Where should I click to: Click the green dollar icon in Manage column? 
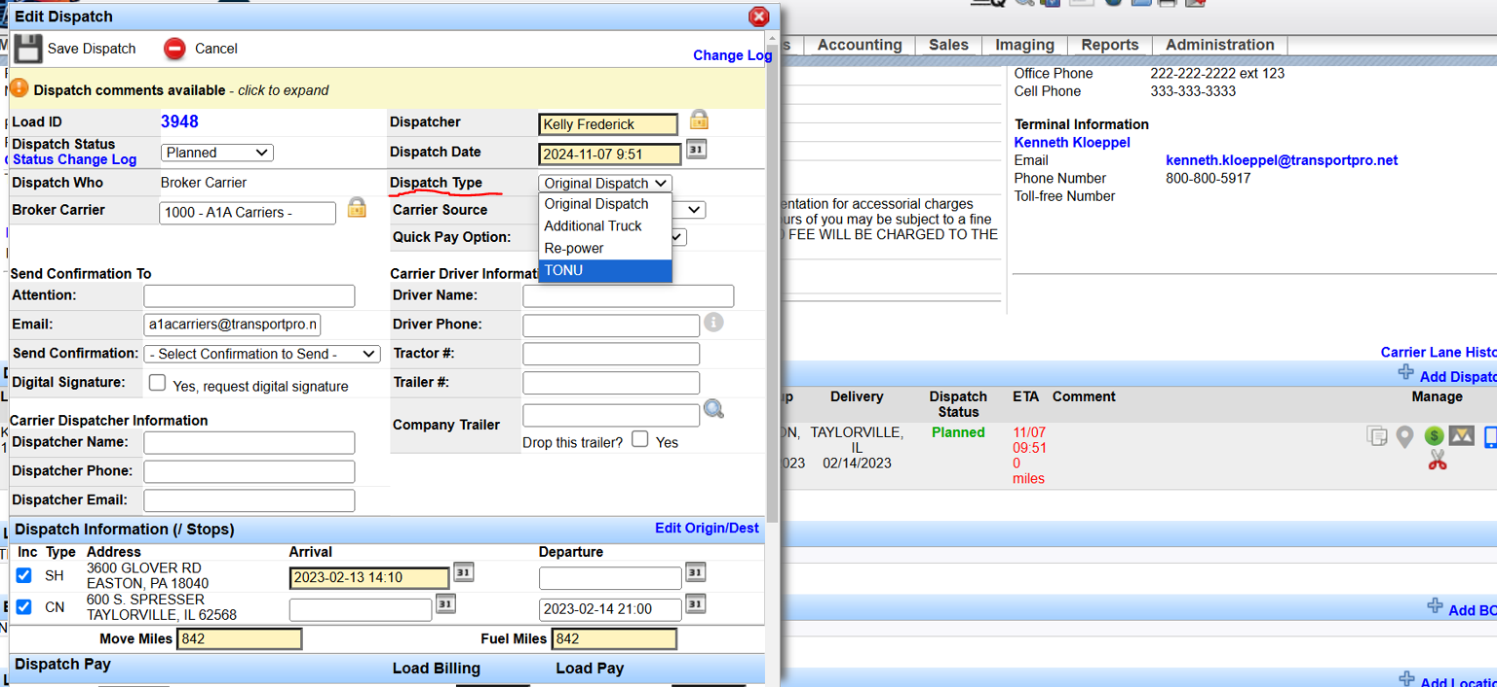[x=1434, y=436]
